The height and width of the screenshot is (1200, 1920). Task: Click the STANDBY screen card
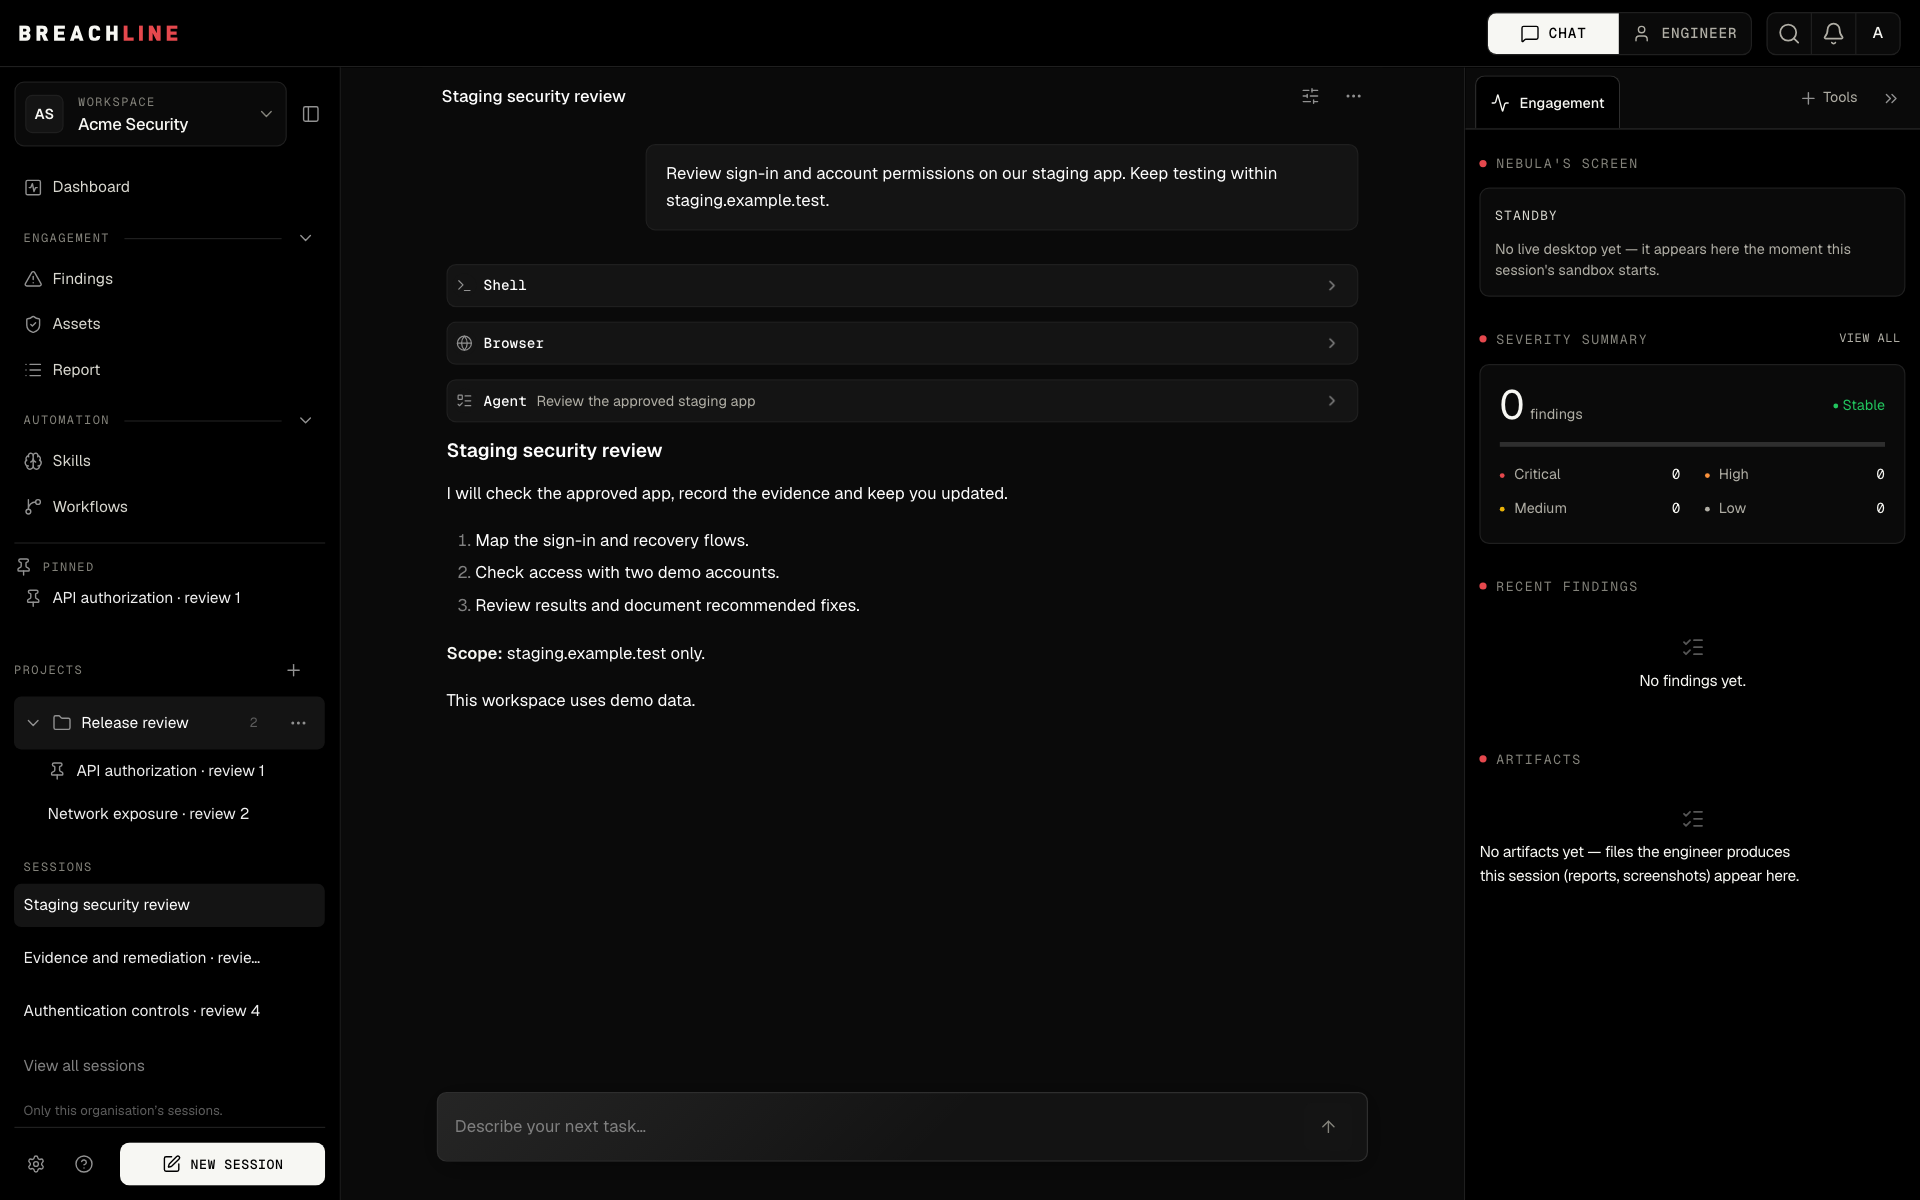click(x=1692, y=242)
